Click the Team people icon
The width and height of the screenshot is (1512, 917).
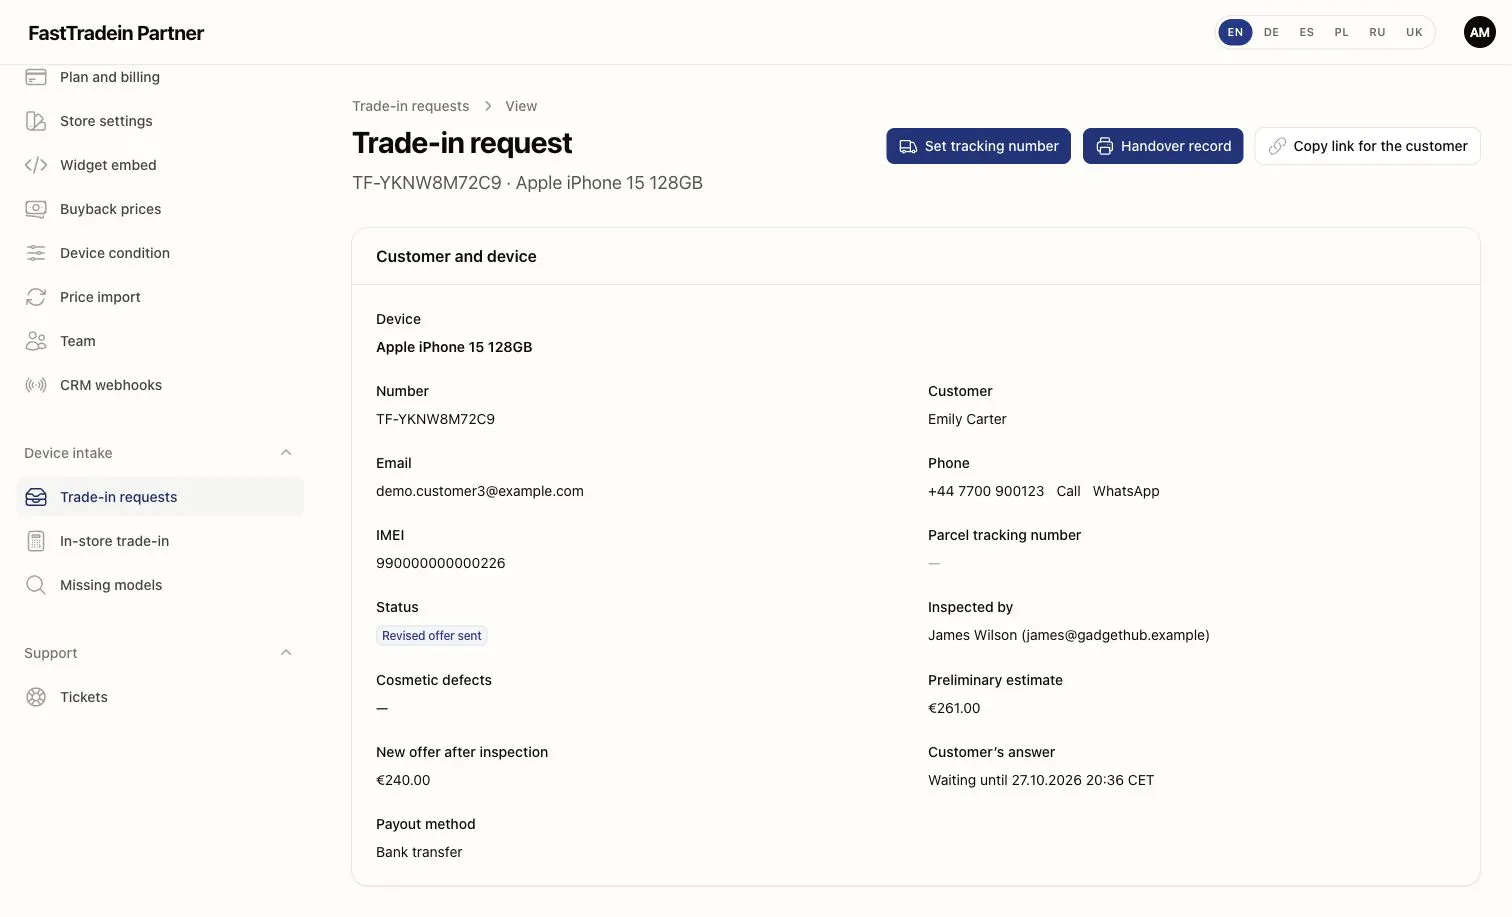click(36, 341)
